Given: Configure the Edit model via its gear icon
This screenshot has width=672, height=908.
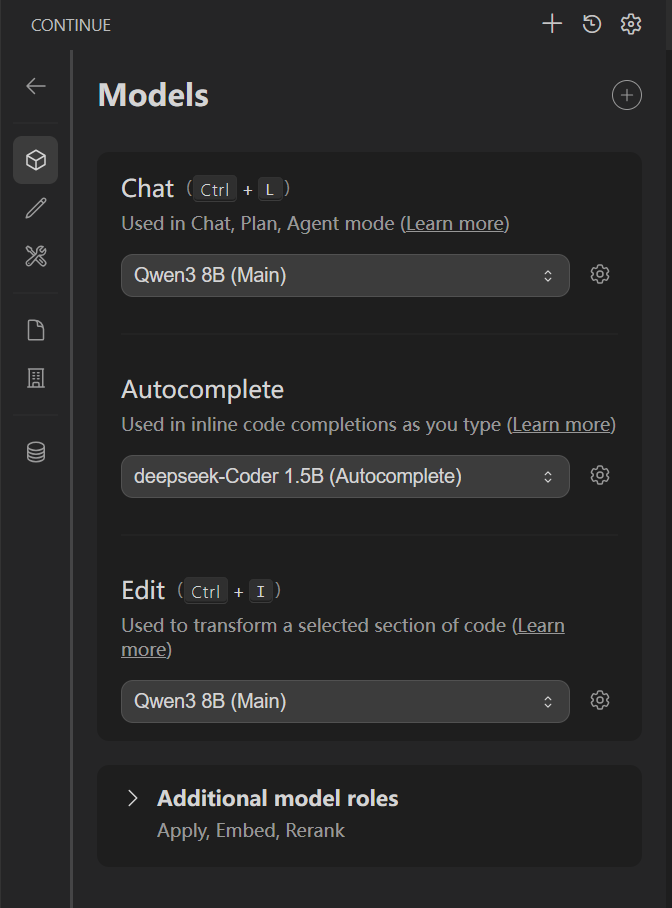Looking at the screenshot, I should (600, 700).
